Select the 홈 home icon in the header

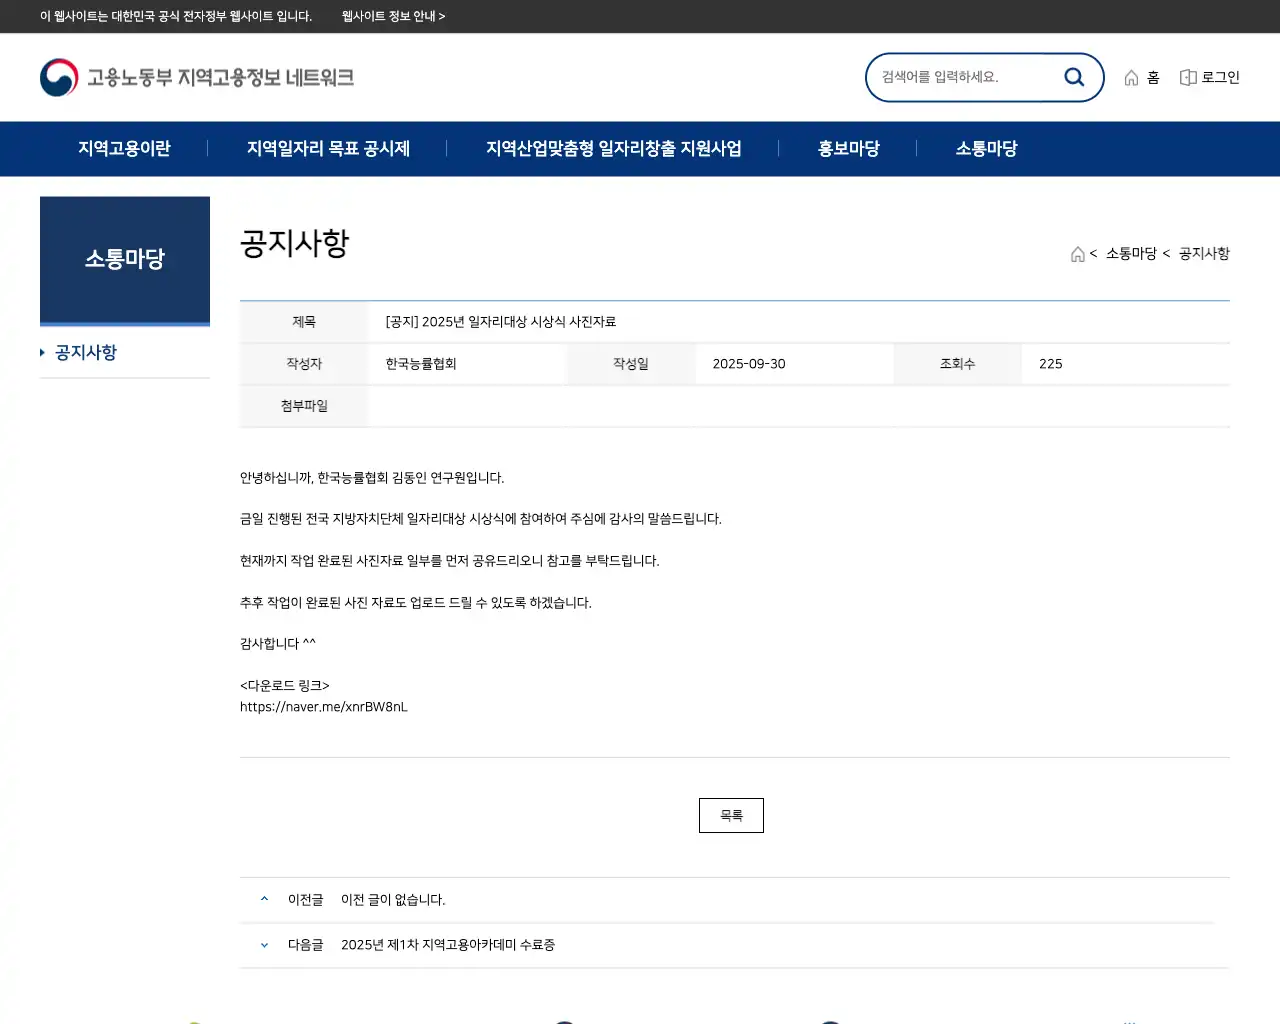1131,76
